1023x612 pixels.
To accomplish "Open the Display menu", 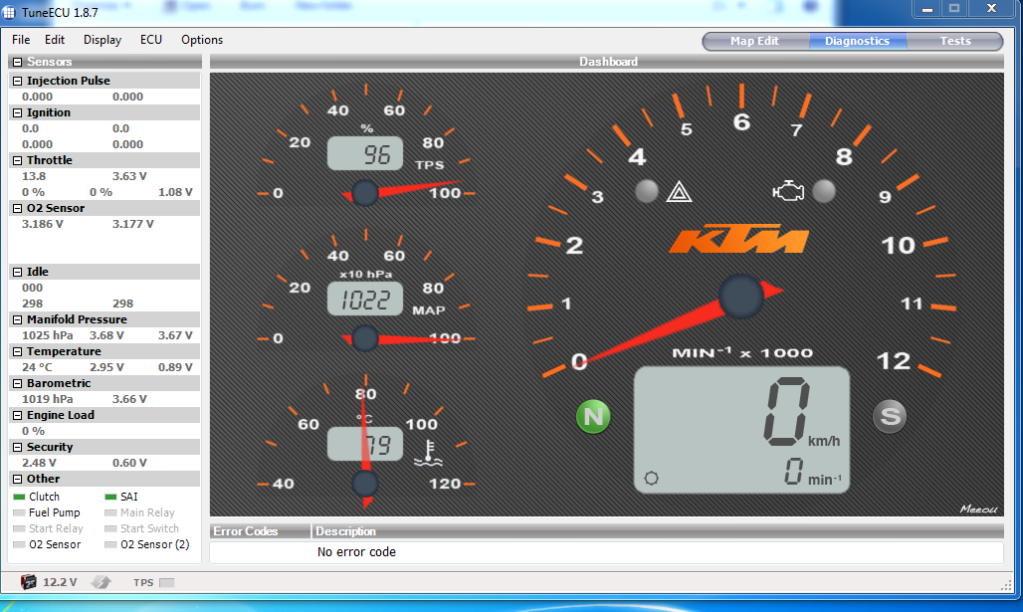I will (x=102, y=40).
